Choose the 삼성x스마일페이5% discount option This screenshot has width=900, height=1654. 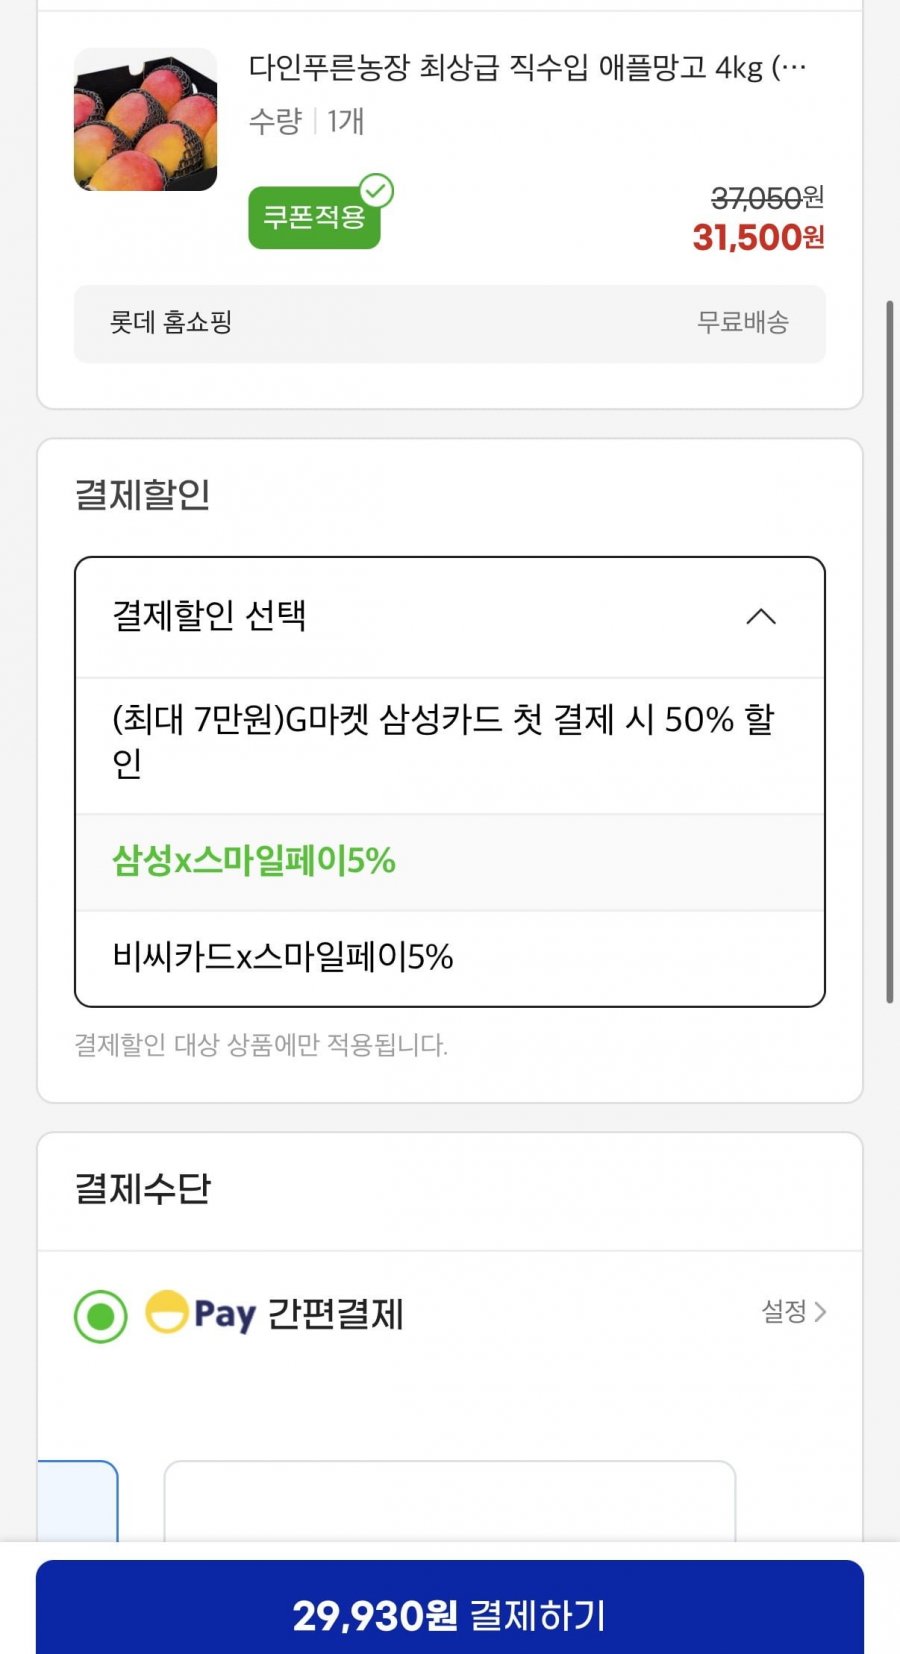pos(254,861)
